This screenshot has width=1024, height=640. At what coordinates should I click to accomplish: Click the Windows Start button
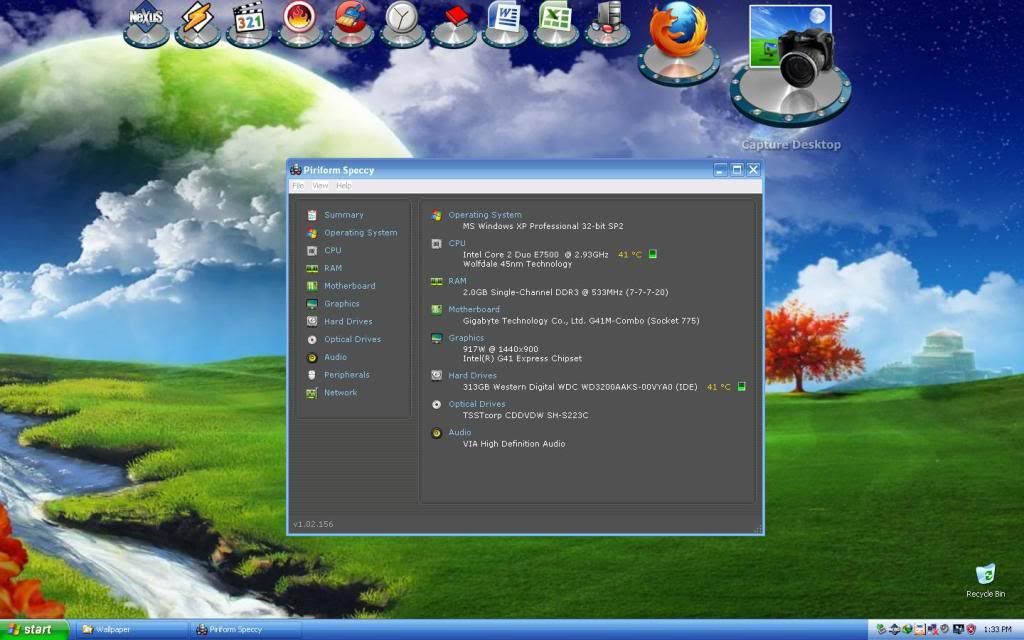tap(34, 629)
